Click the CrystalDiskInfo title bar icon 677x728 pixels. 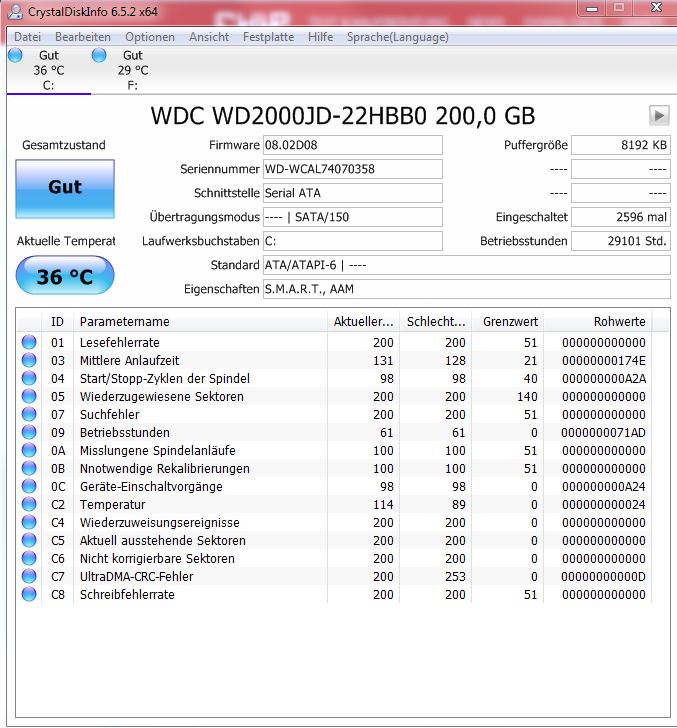pyautogui.click(x=15, y=11)
